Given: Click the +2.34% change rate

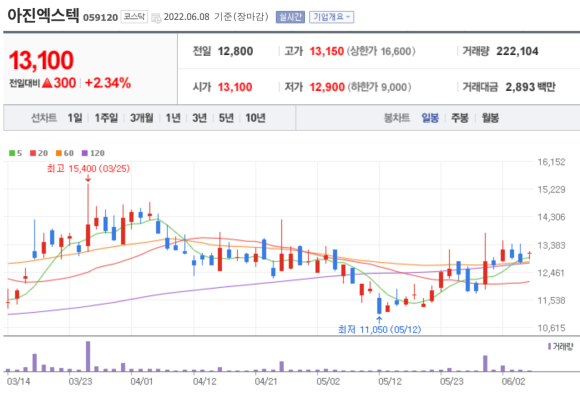Looking at the screenshot, I should pyautogui.click(x=108, y=83).
